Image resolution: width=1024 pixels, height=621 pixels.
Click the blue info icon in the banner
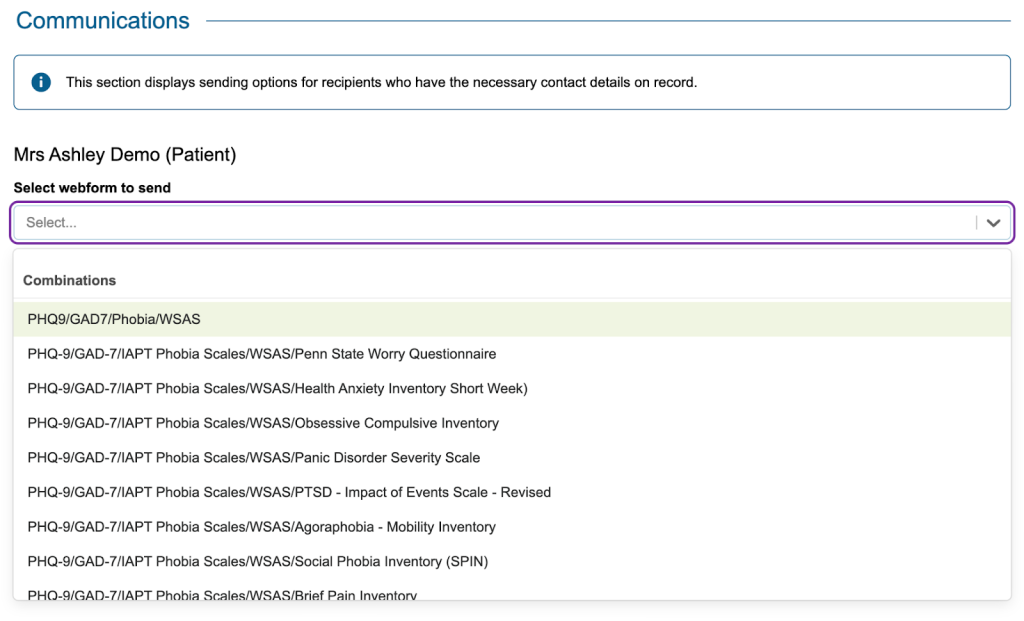click(x=41, y=82)
